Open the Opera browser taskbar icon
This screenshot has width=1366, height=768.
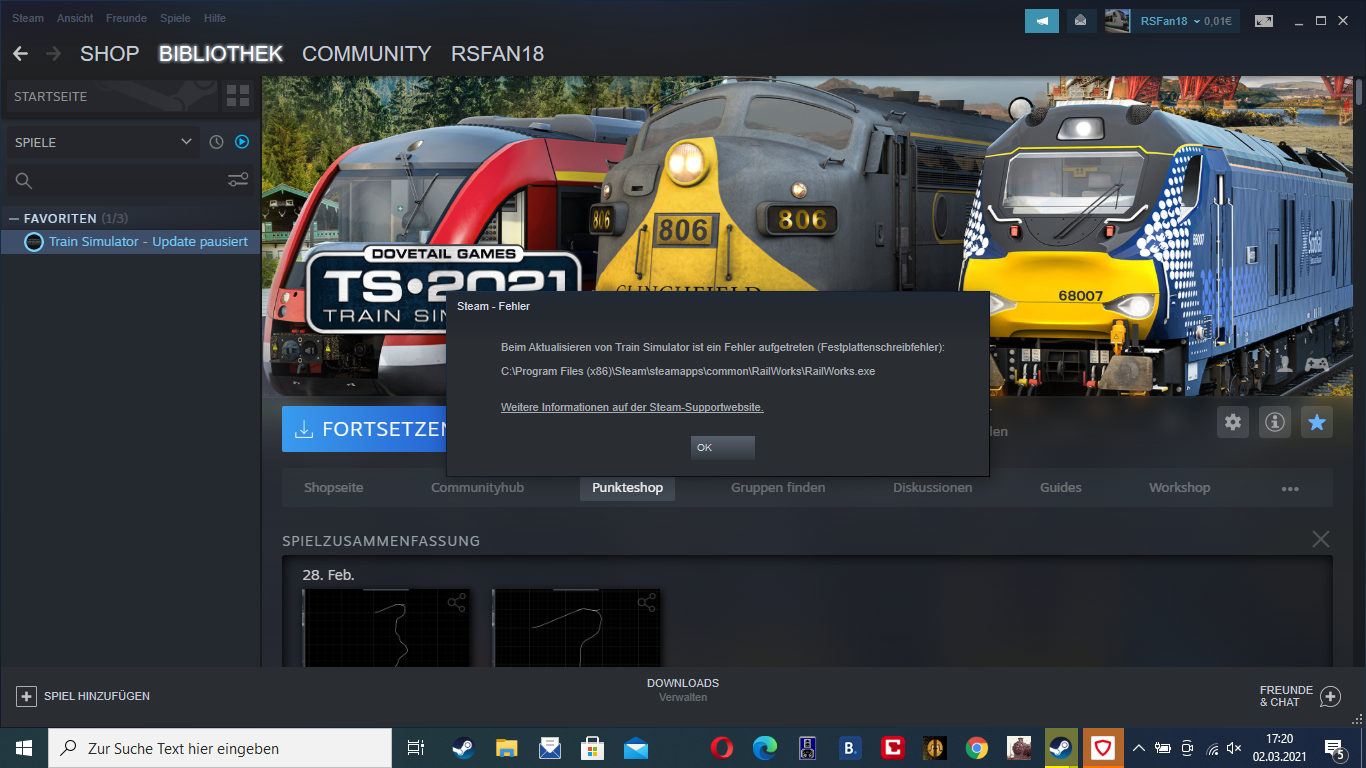[x=722, y=748]
